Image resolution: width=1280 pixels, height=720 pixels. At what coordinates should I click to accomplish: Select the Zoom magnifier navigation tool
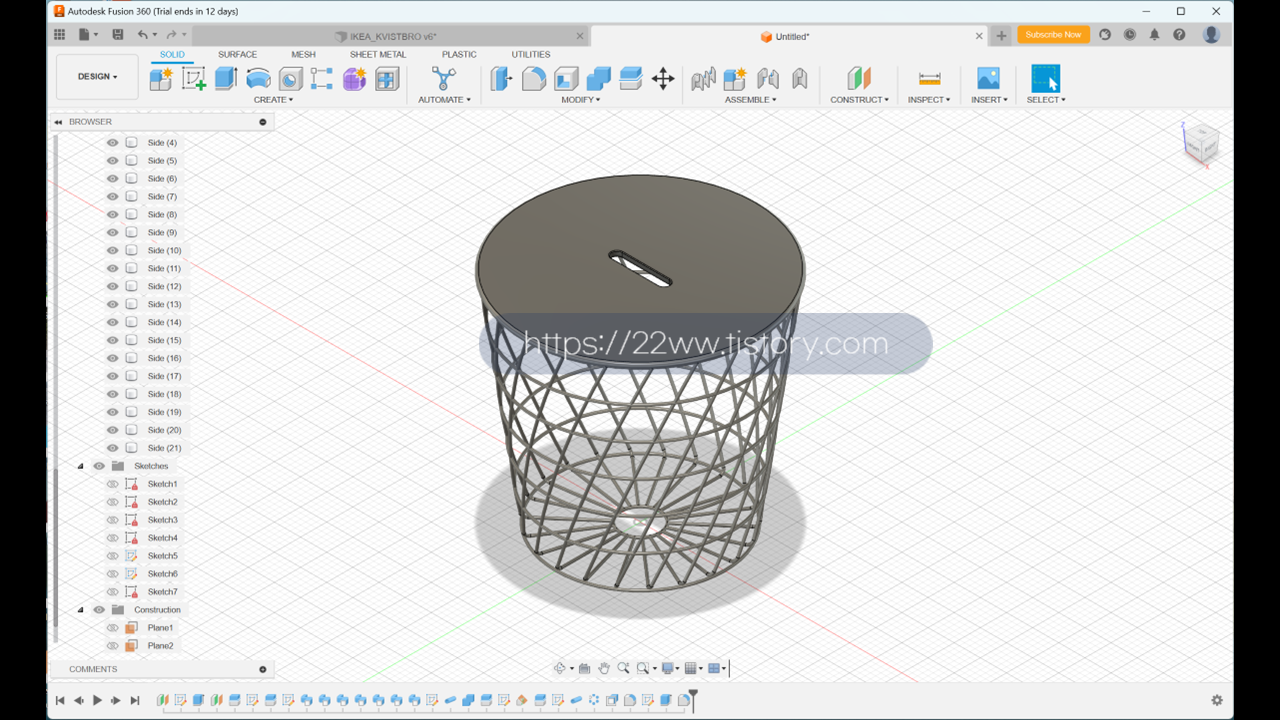(x=623, y=668)
